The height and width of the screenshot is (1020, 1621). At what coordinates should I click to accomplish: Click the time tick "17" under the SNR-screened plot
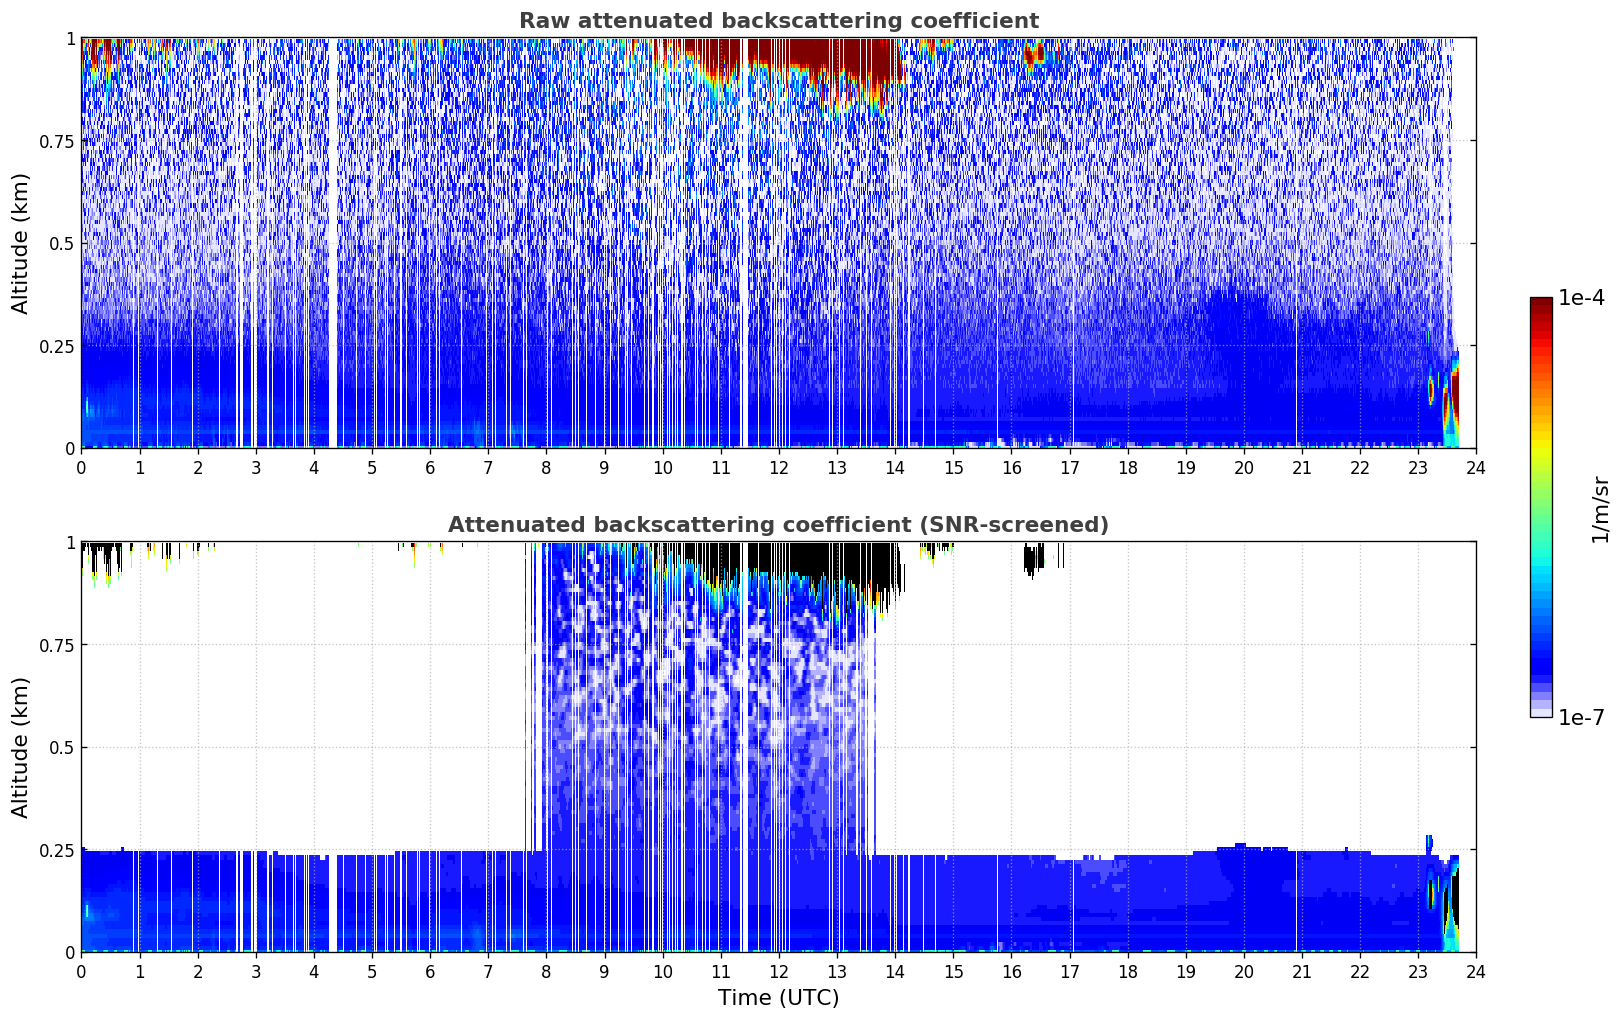(1069, 971)
